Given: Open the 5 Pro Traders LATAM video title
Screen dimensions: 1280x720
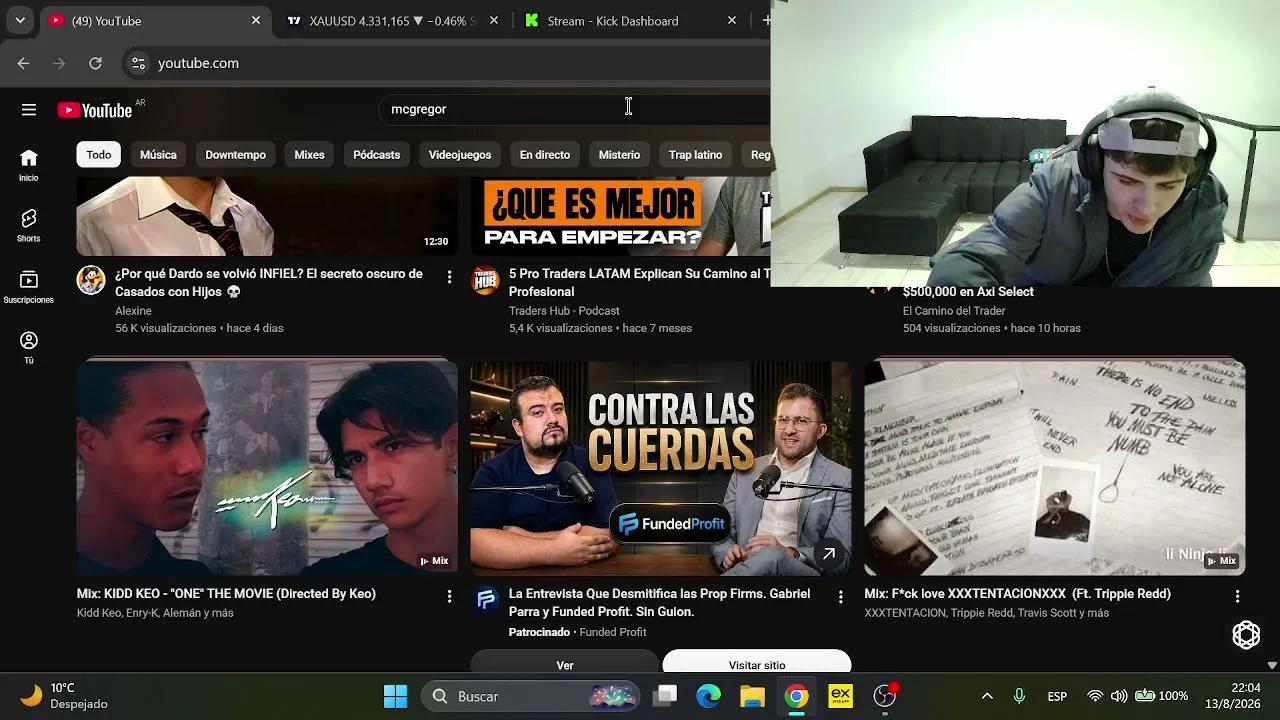Looking at the screenshot, I should click(640, 283).
